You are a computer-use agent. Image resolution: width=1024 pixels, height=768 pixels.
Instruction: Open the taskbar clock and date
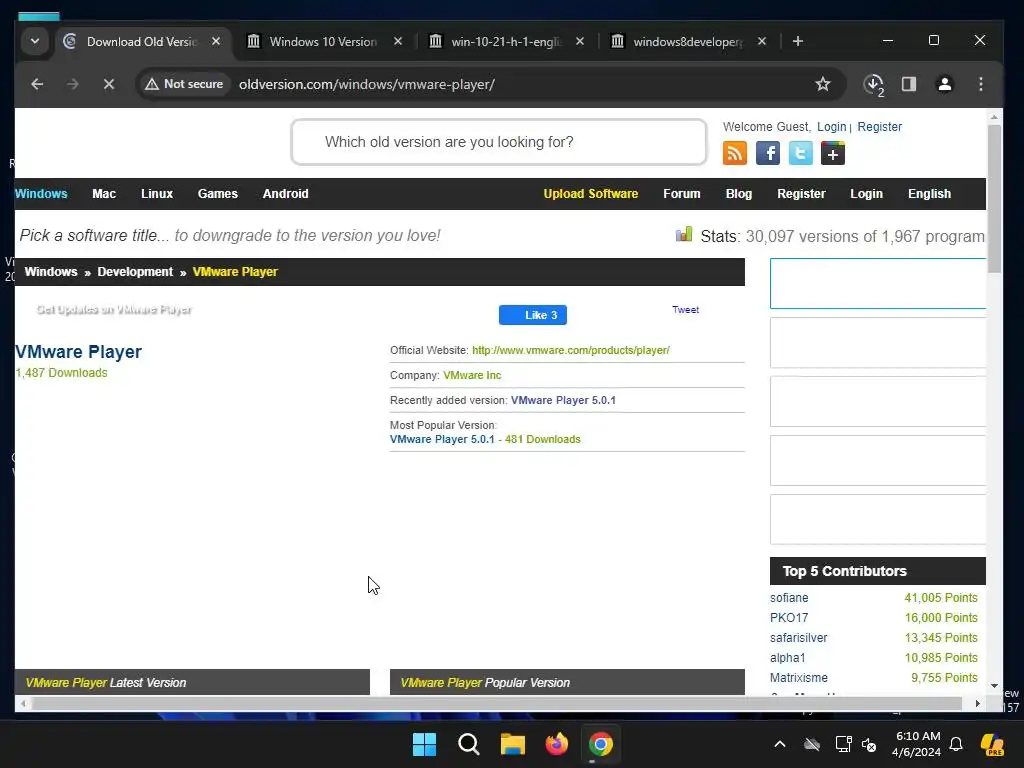916,744
